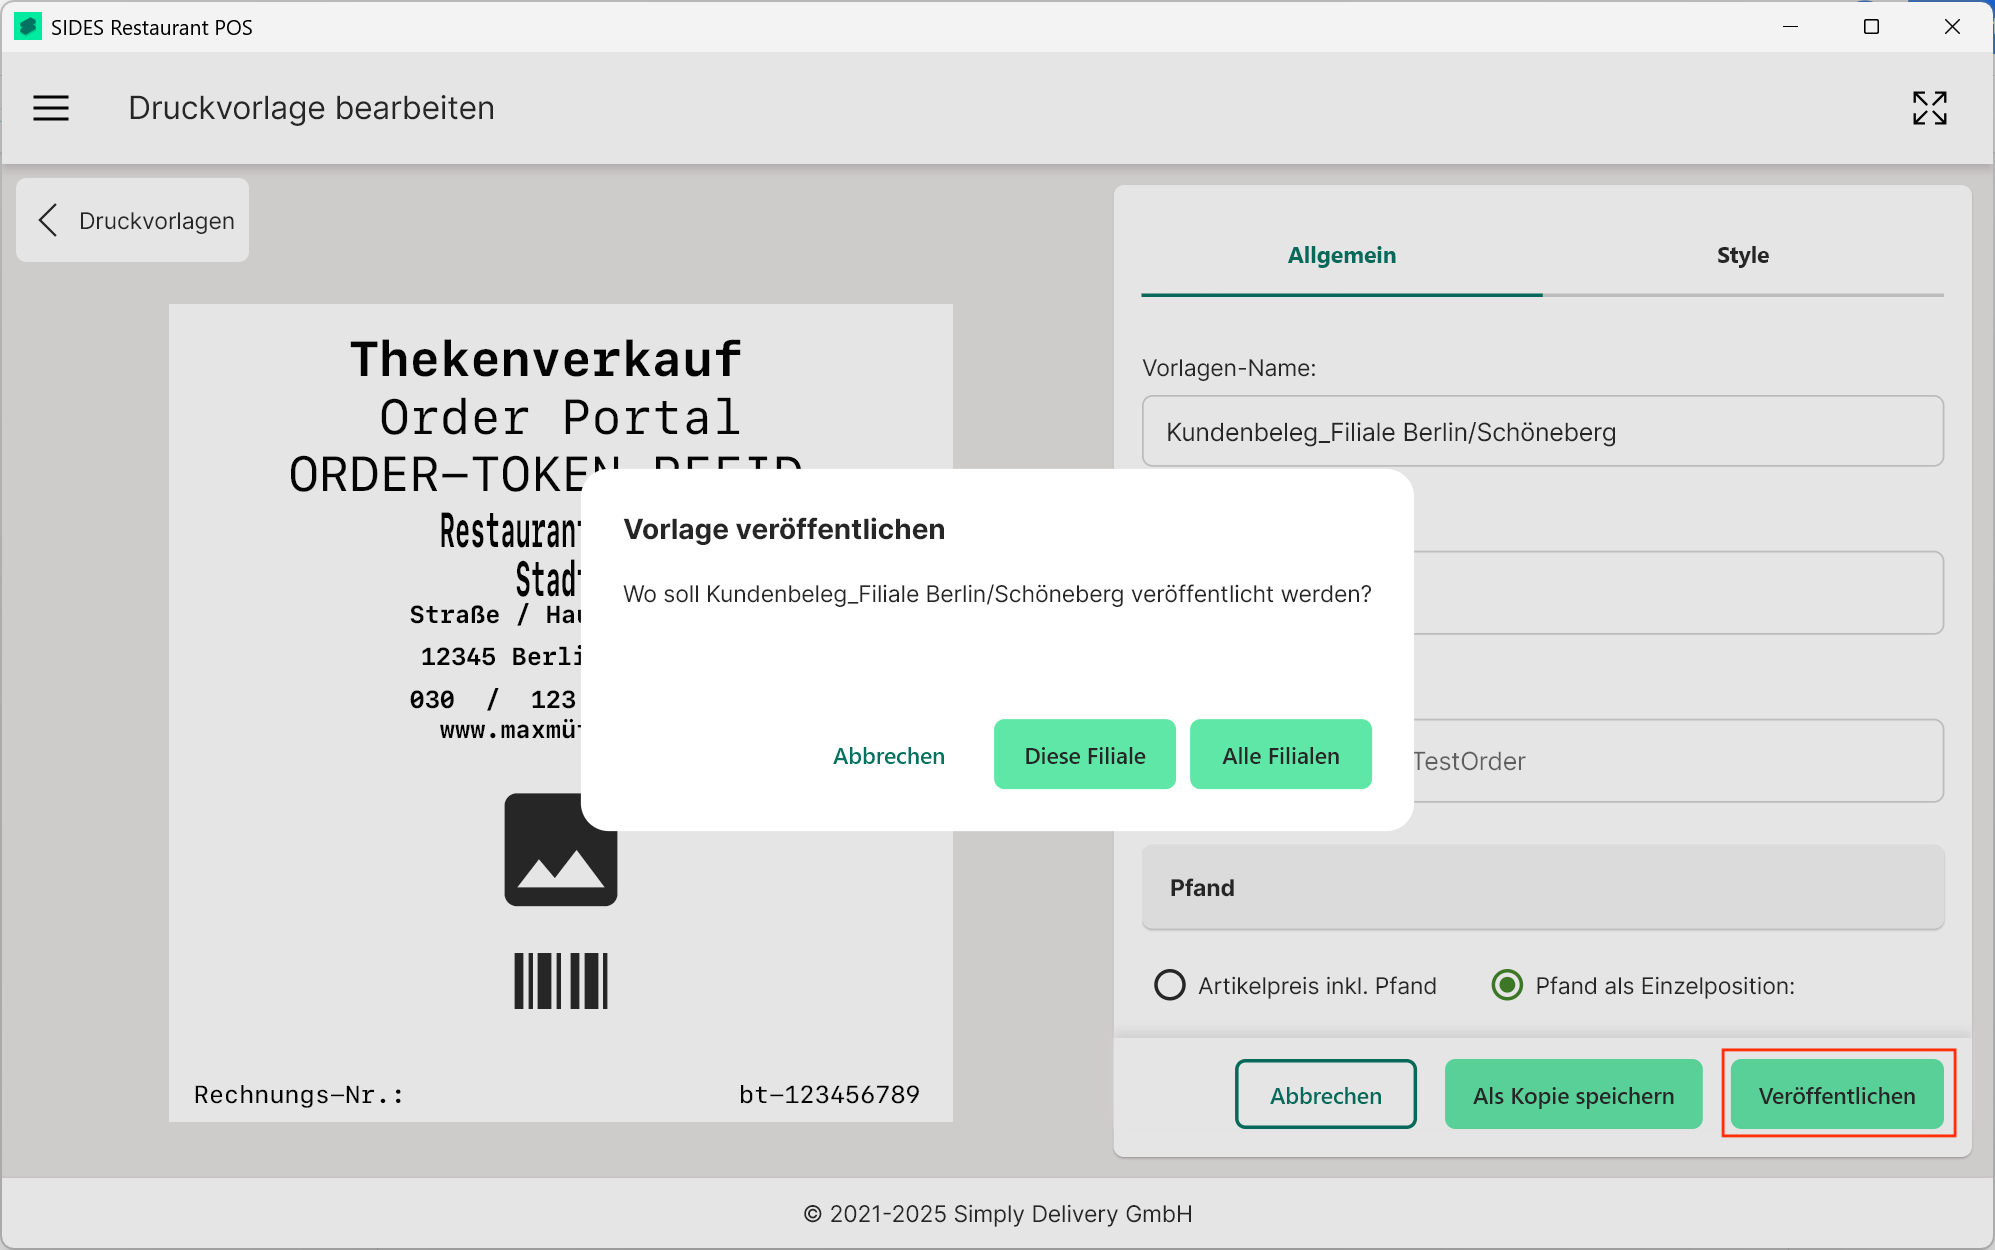Cancel the Vorlage veröffentlichen dialog

888,755
